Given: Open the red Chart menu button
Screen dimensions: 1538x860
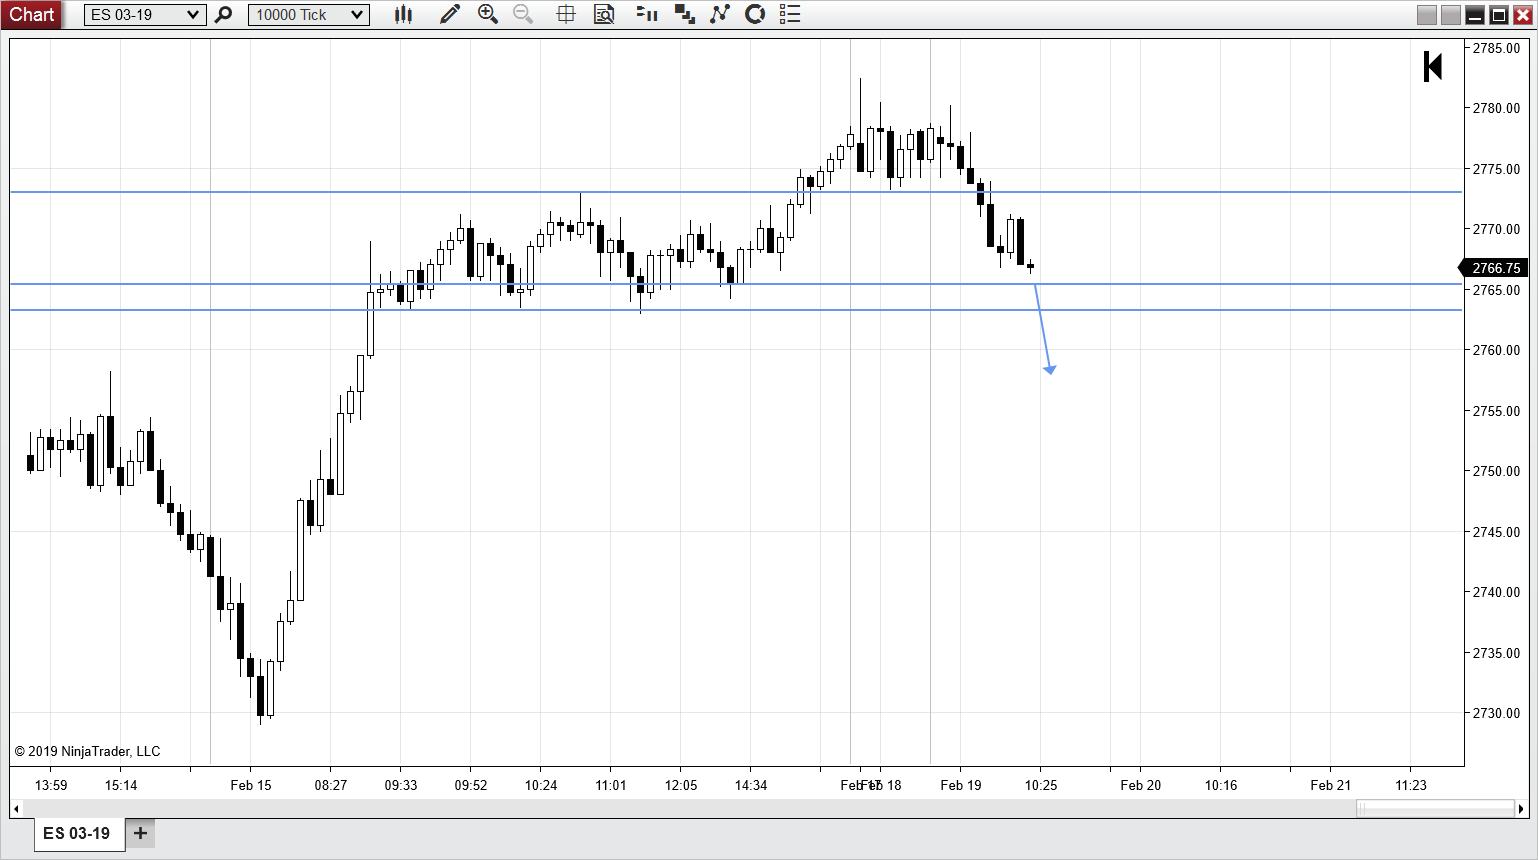Looking at the screenshot, I should pyautogui.click(x=31, y=14).
